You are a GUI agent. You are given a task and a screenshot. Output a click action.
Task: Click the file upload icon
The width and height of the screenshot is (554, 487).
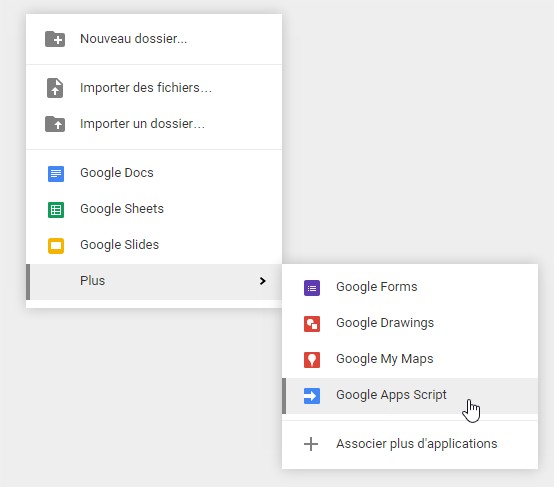55,88
